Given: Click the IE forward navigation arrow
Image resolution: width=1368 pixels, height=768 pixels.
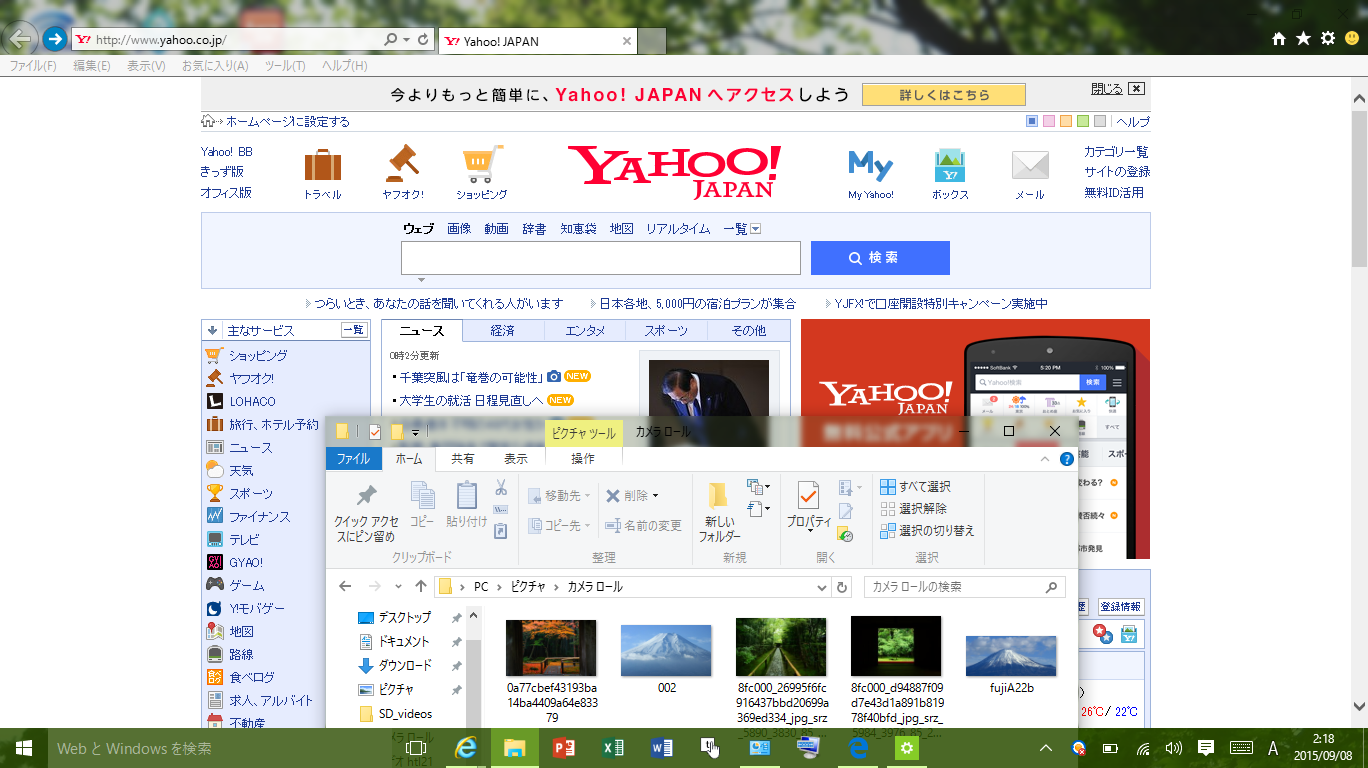Looking at the screenshot, I should [x=55, y=39].
